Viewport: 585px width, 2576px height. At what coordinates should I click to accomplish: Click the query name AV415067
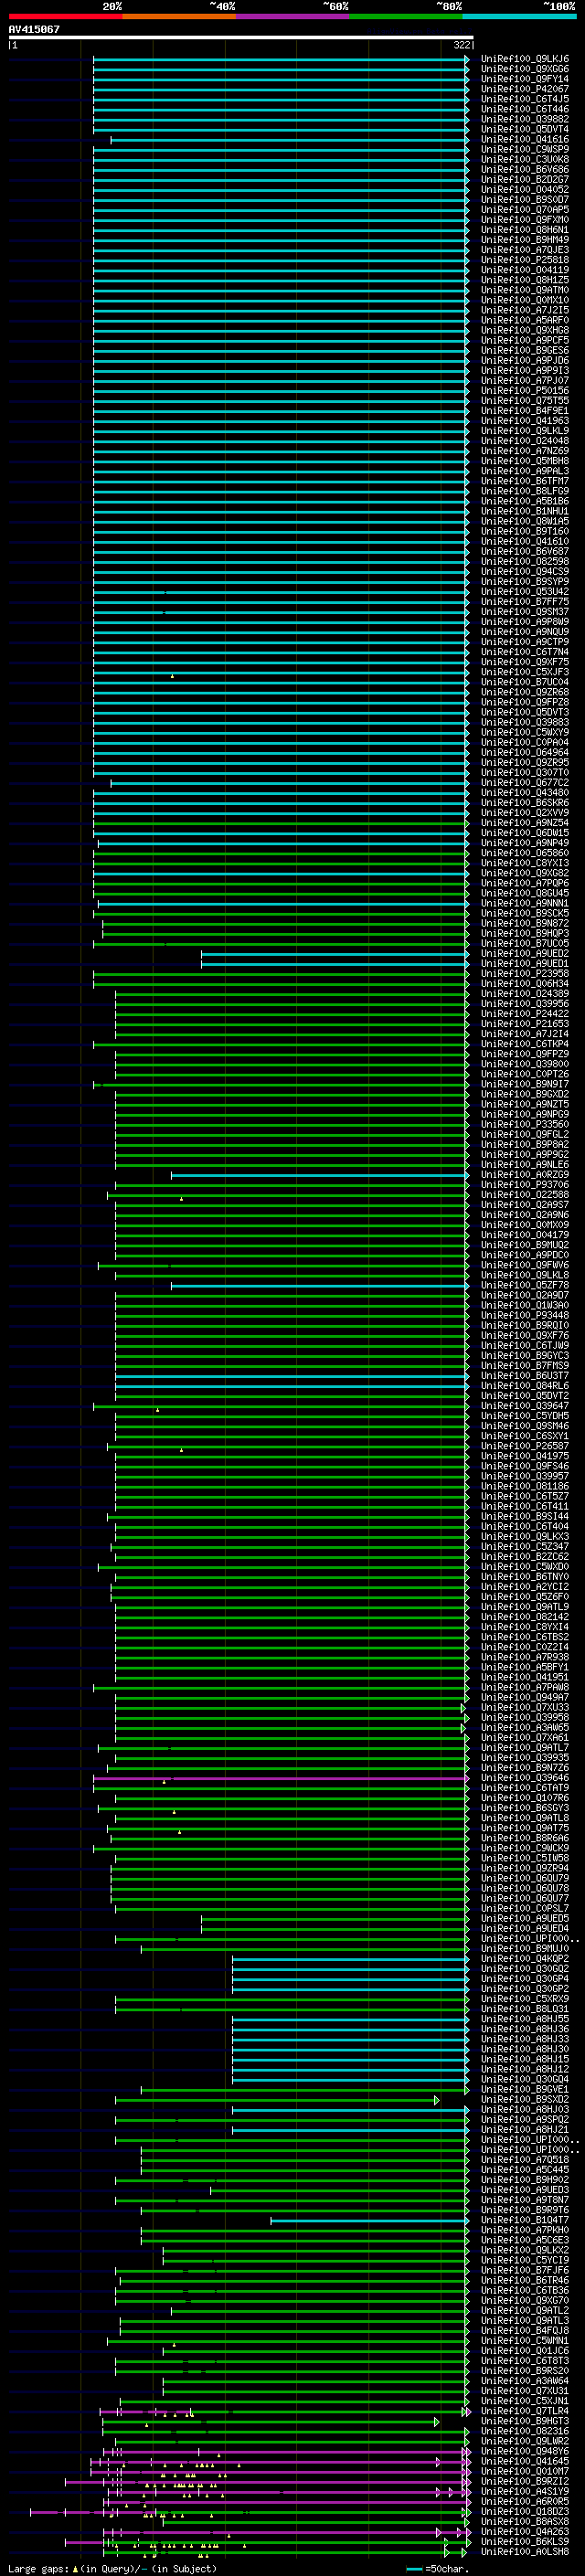tap(34, 29)
